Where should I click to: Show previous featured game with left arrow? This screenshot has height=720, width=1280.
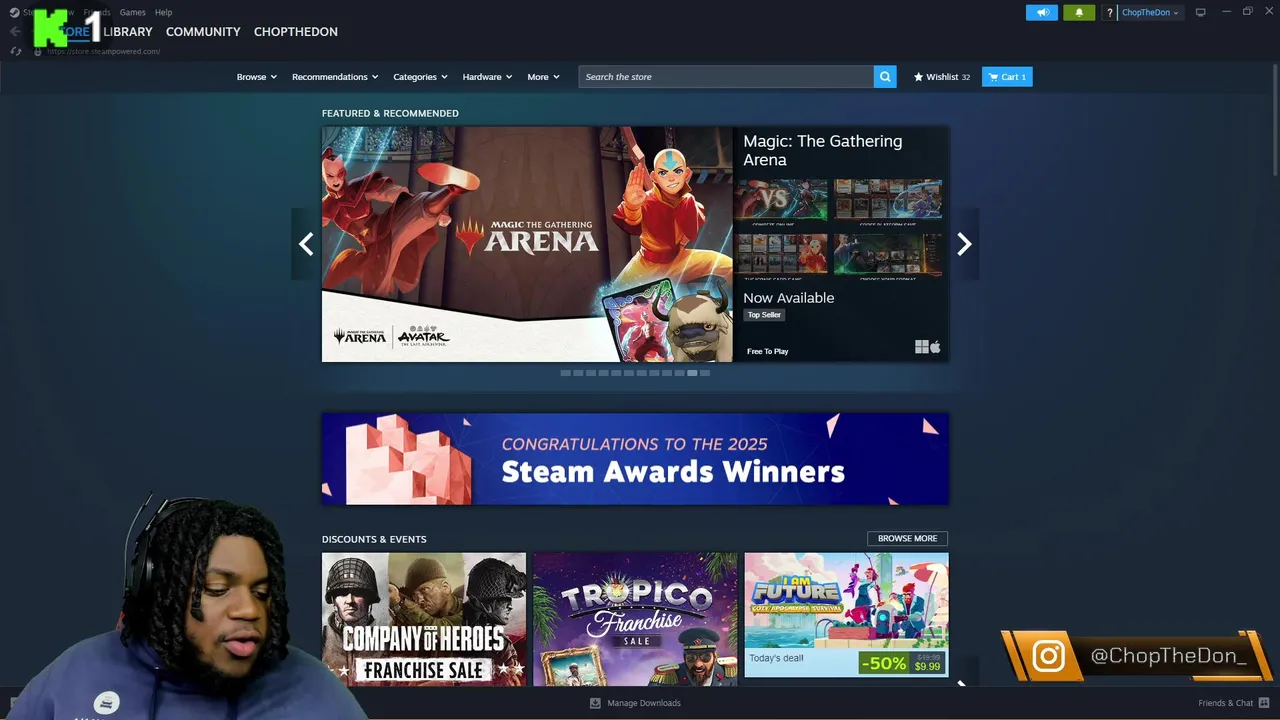(306, 244)
